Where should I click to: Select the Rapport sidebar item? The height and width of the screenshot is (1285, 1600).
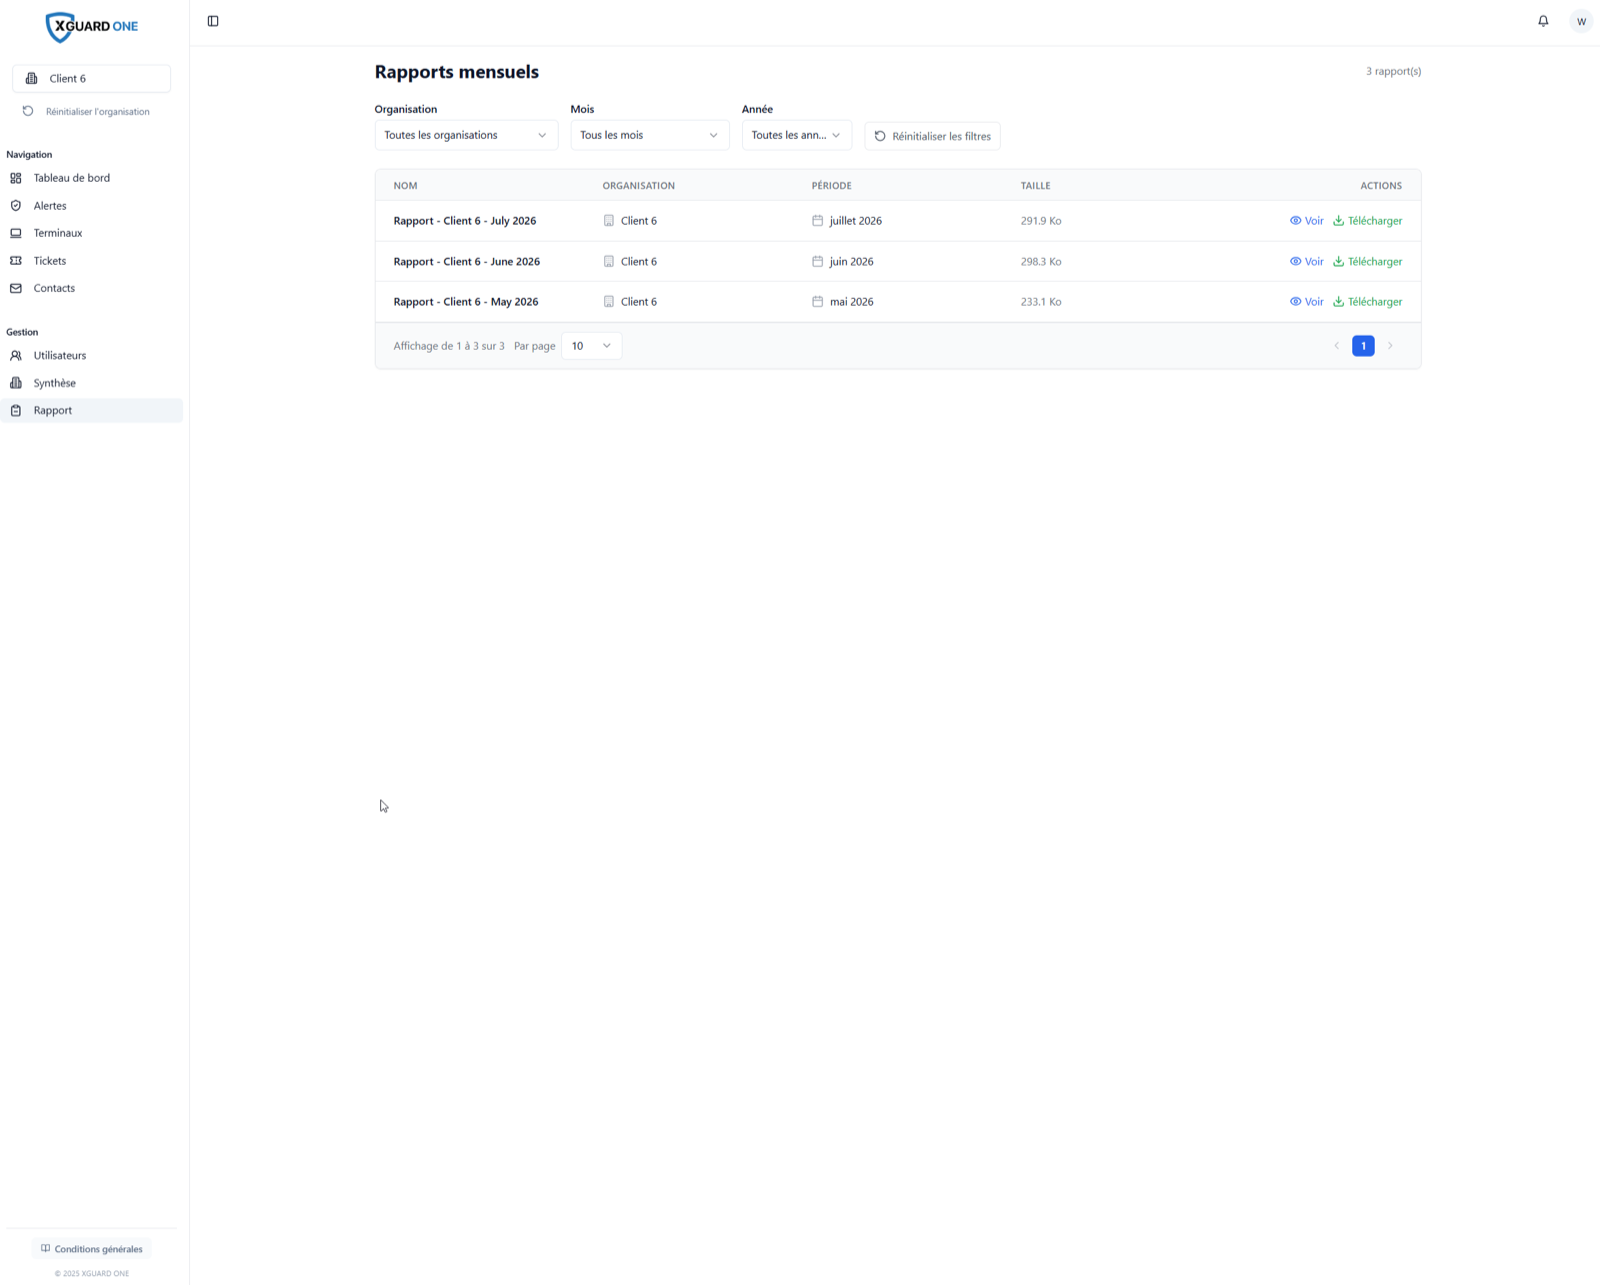91,410
